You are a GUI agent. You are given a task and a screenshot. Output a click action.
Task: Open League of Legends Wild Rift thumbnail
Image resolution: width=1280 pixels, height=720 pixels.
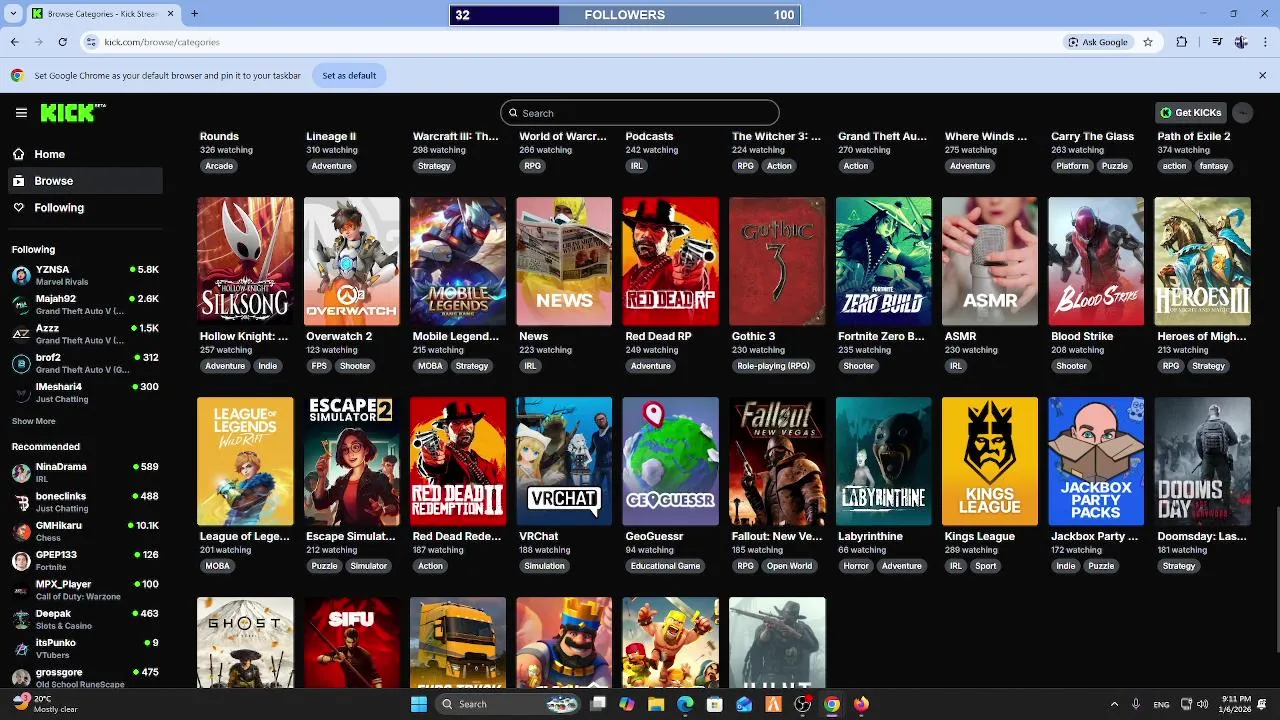coord(245,461)
